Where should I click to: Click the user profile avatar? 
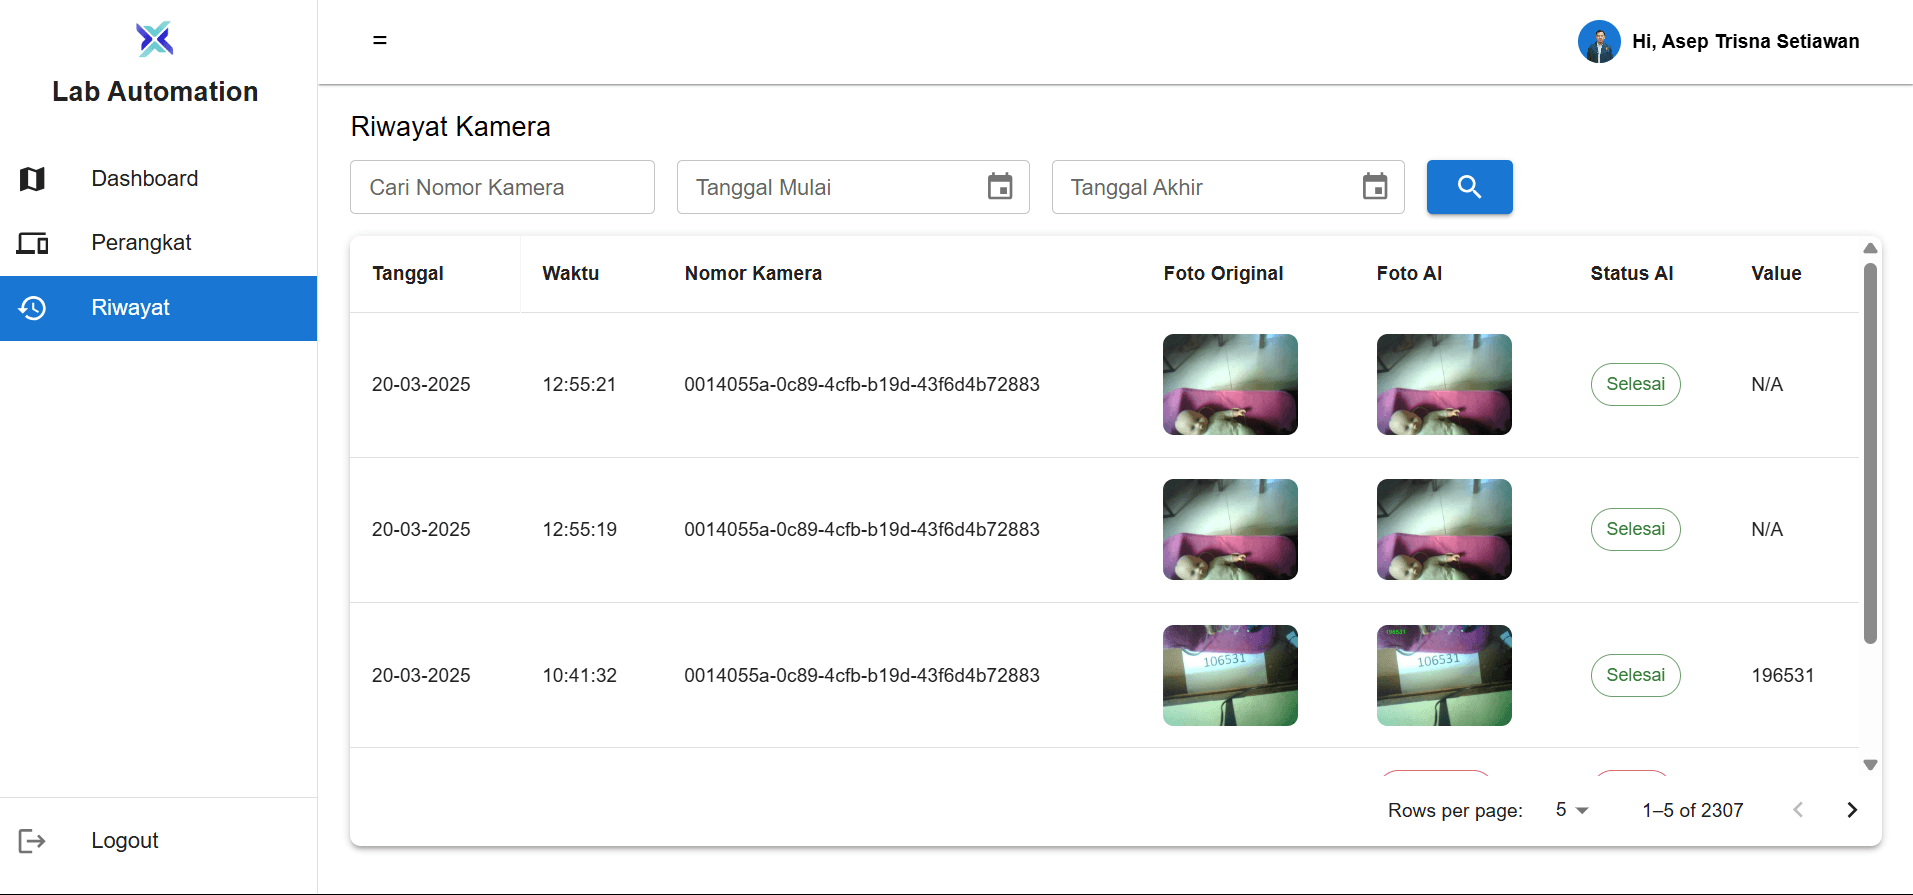click(1598, 42)
